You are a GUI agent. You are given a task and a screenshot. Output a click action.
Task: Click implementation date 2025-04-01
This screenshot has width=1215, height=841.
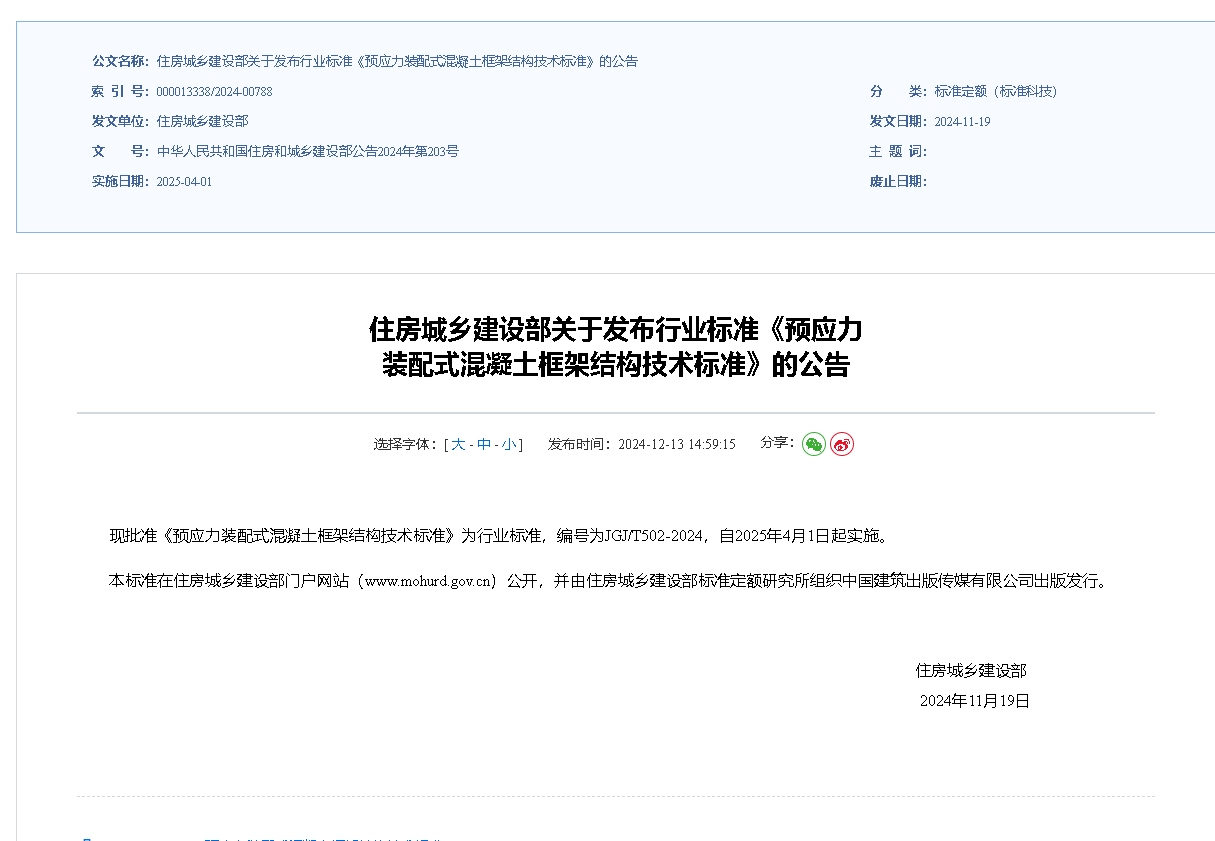pos(184,182)
